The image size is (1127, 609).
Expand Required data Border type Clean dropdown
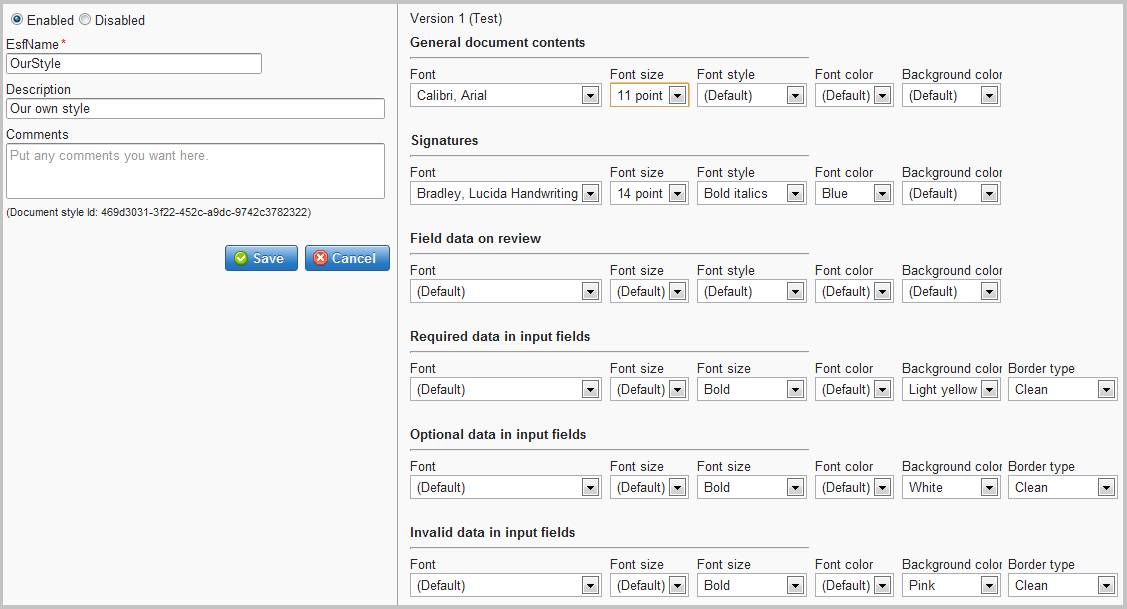1062,390
